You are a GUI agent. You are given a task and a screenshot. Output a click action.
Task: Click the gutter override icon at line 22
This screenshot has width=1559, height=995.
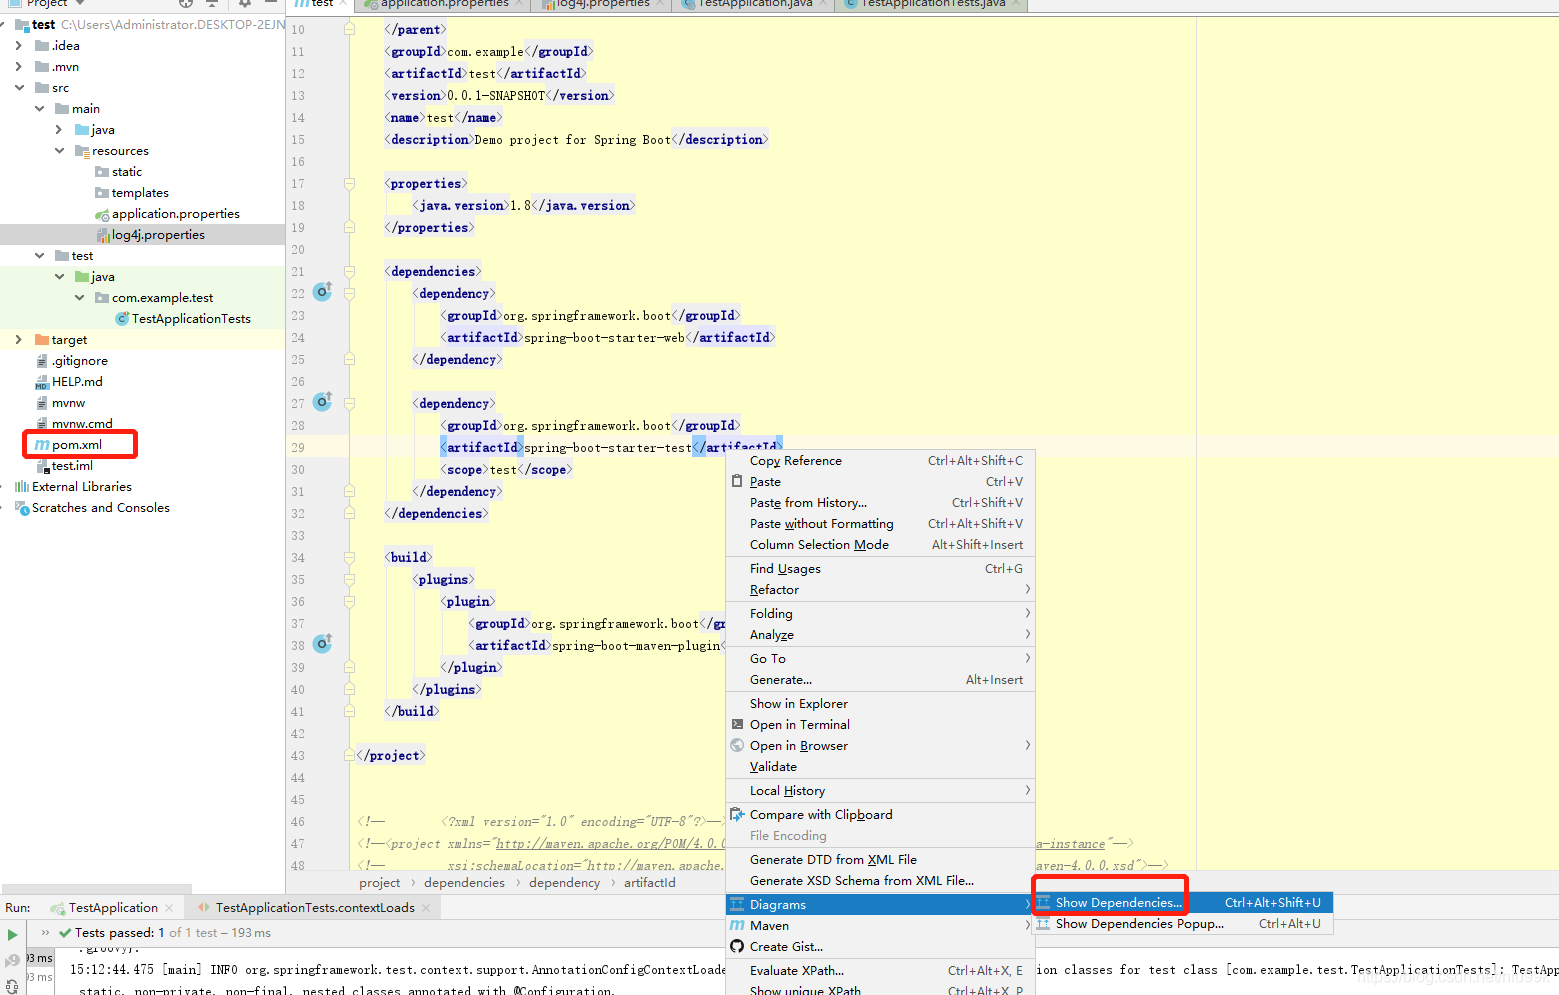(x=322, y=292)
